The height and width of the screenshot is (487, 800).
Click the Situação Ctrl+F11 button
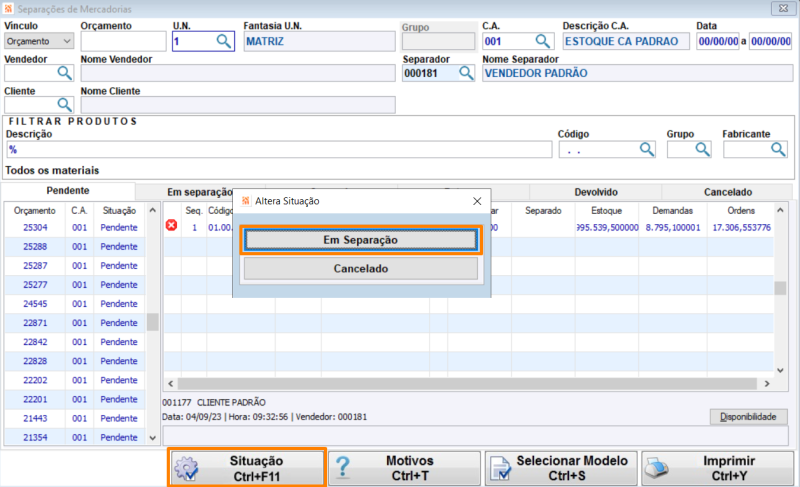click(247, 468)
